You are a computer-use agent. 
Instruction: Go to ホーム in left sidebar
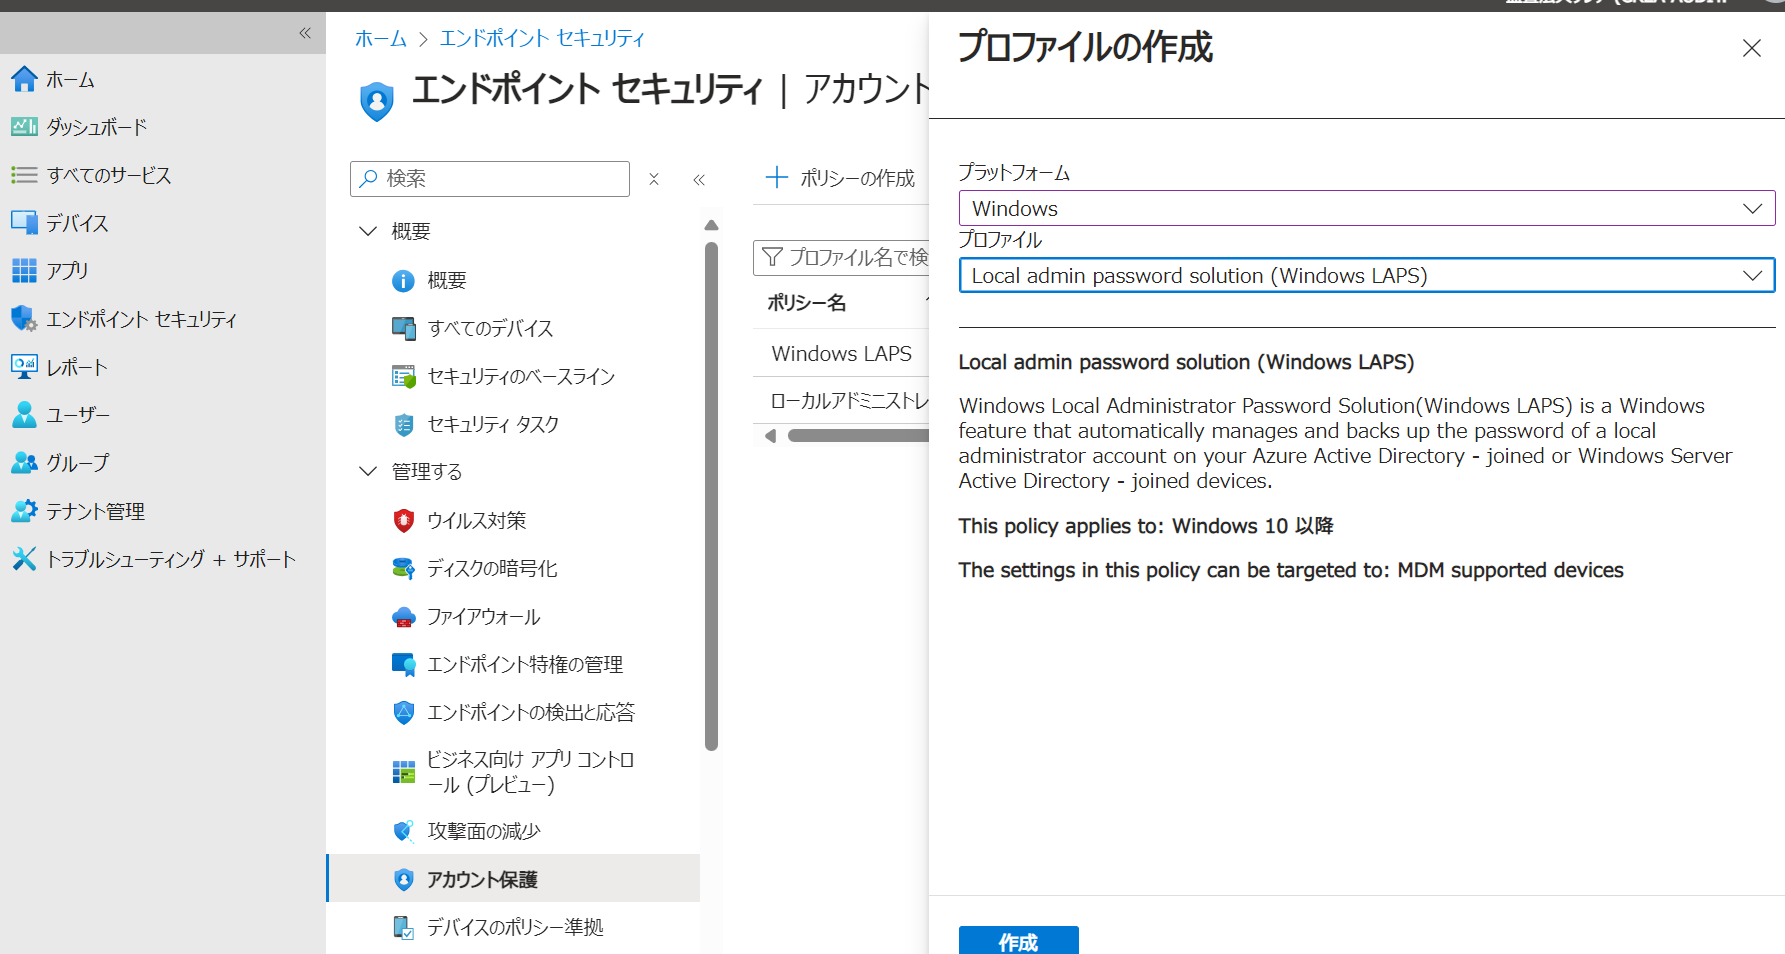pos(70,80)
